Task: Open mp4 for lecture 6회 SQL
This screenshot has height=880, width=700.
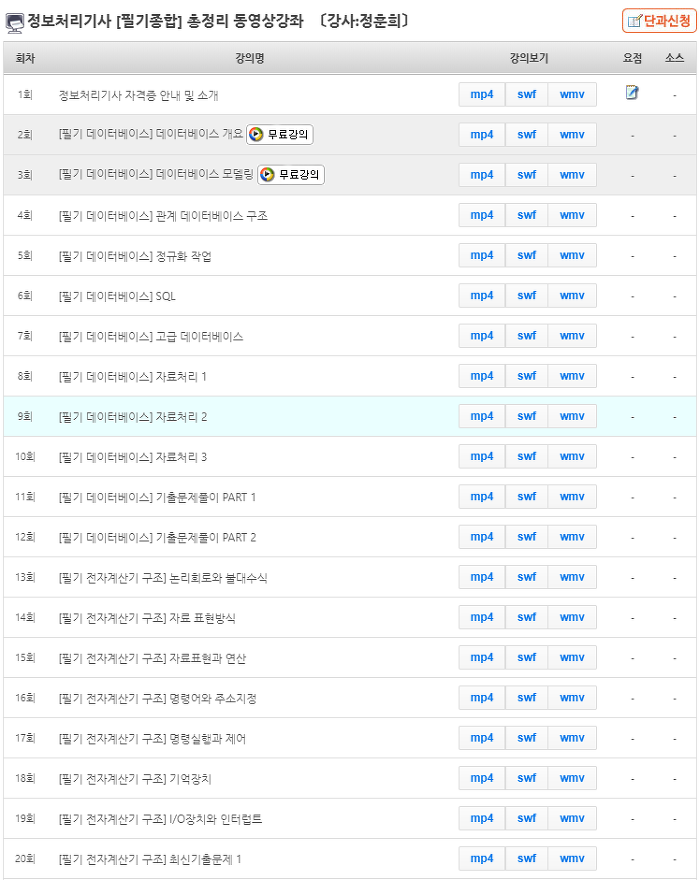Action: pyautogui.click(x=482, y=296)
